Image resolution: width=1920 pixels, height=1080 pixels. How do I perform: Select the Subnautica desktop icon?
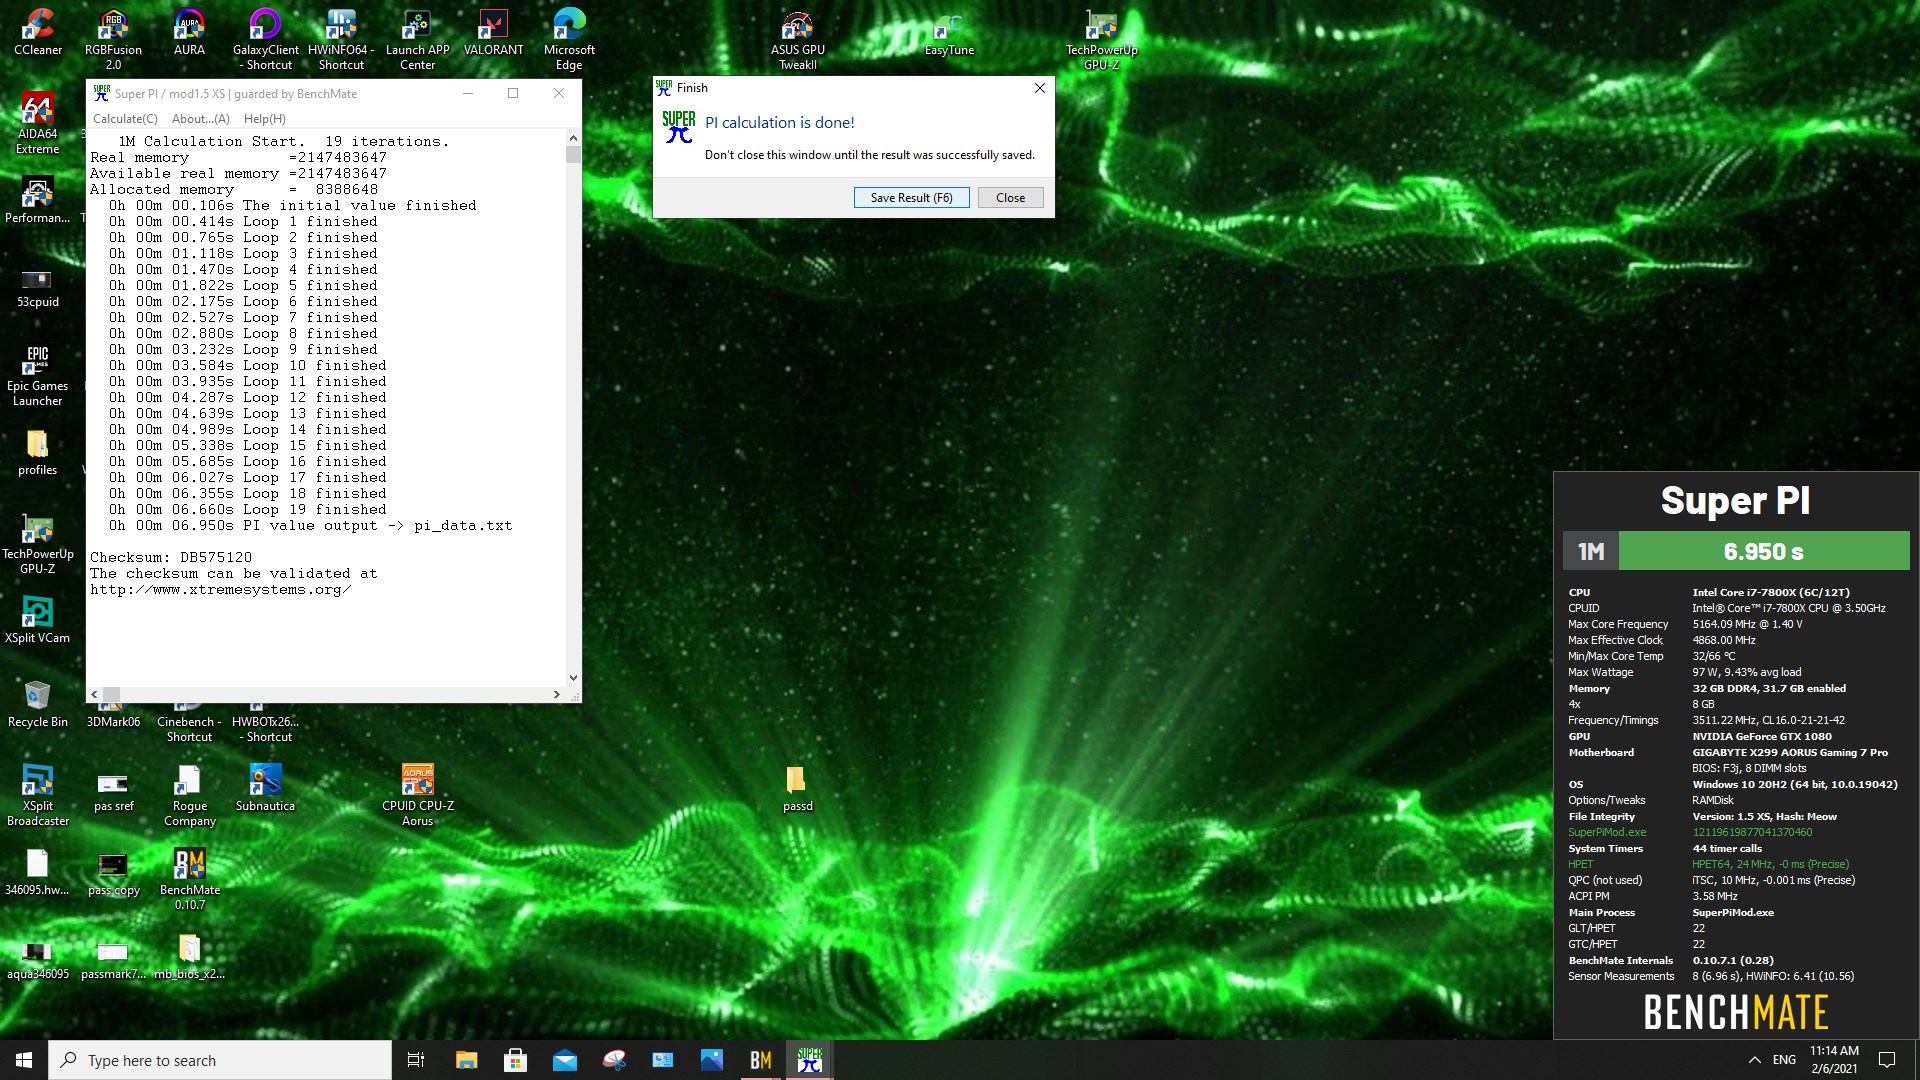click(265, 788)
